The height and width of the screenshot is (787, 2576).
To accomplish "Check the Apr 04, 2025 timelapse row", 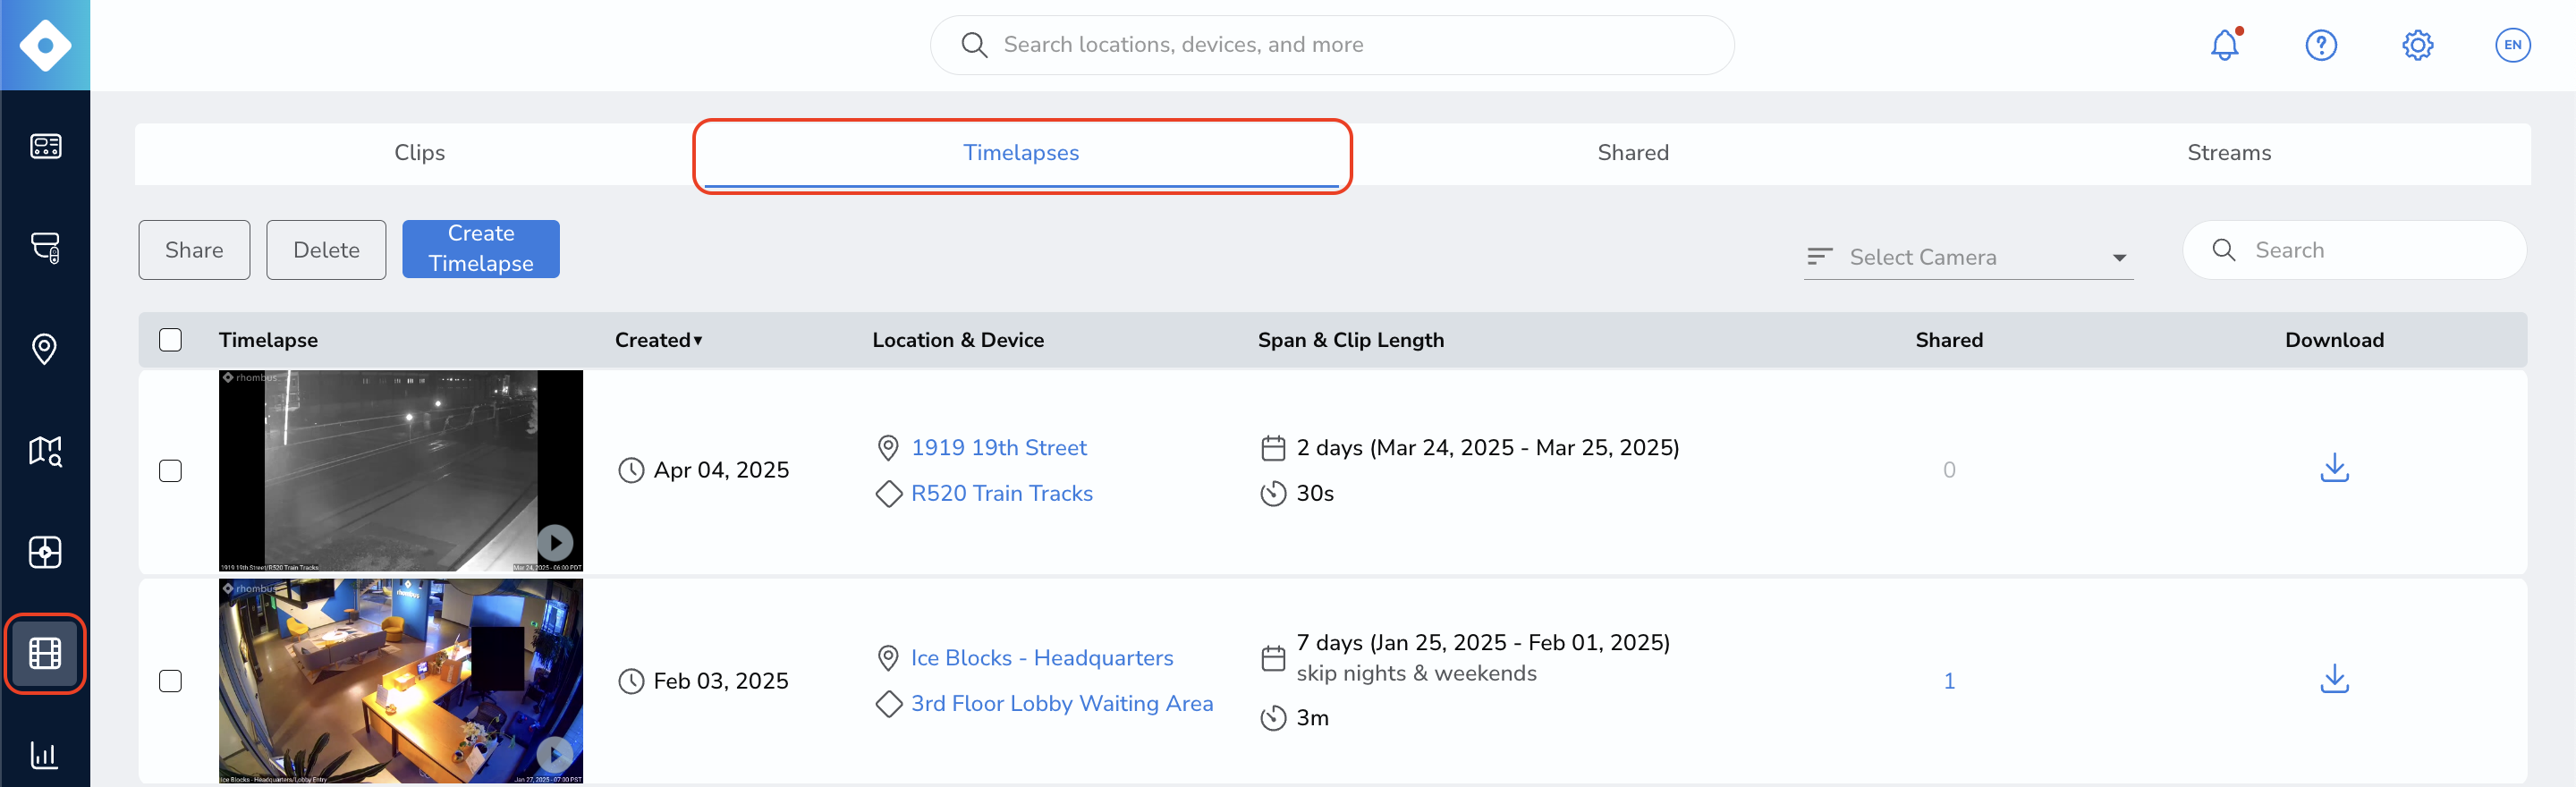I will [x=171, y=471].
